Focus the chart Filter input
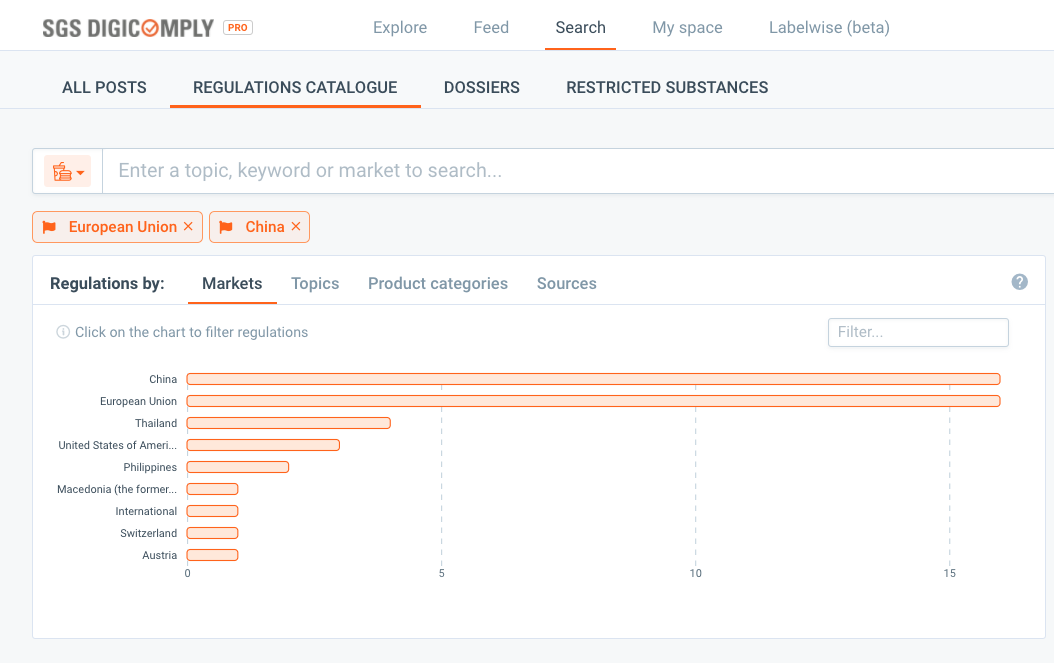Image resolution: width=1054 pixels, height=663 pixels. pyautogui.click(x=918, y=332)
